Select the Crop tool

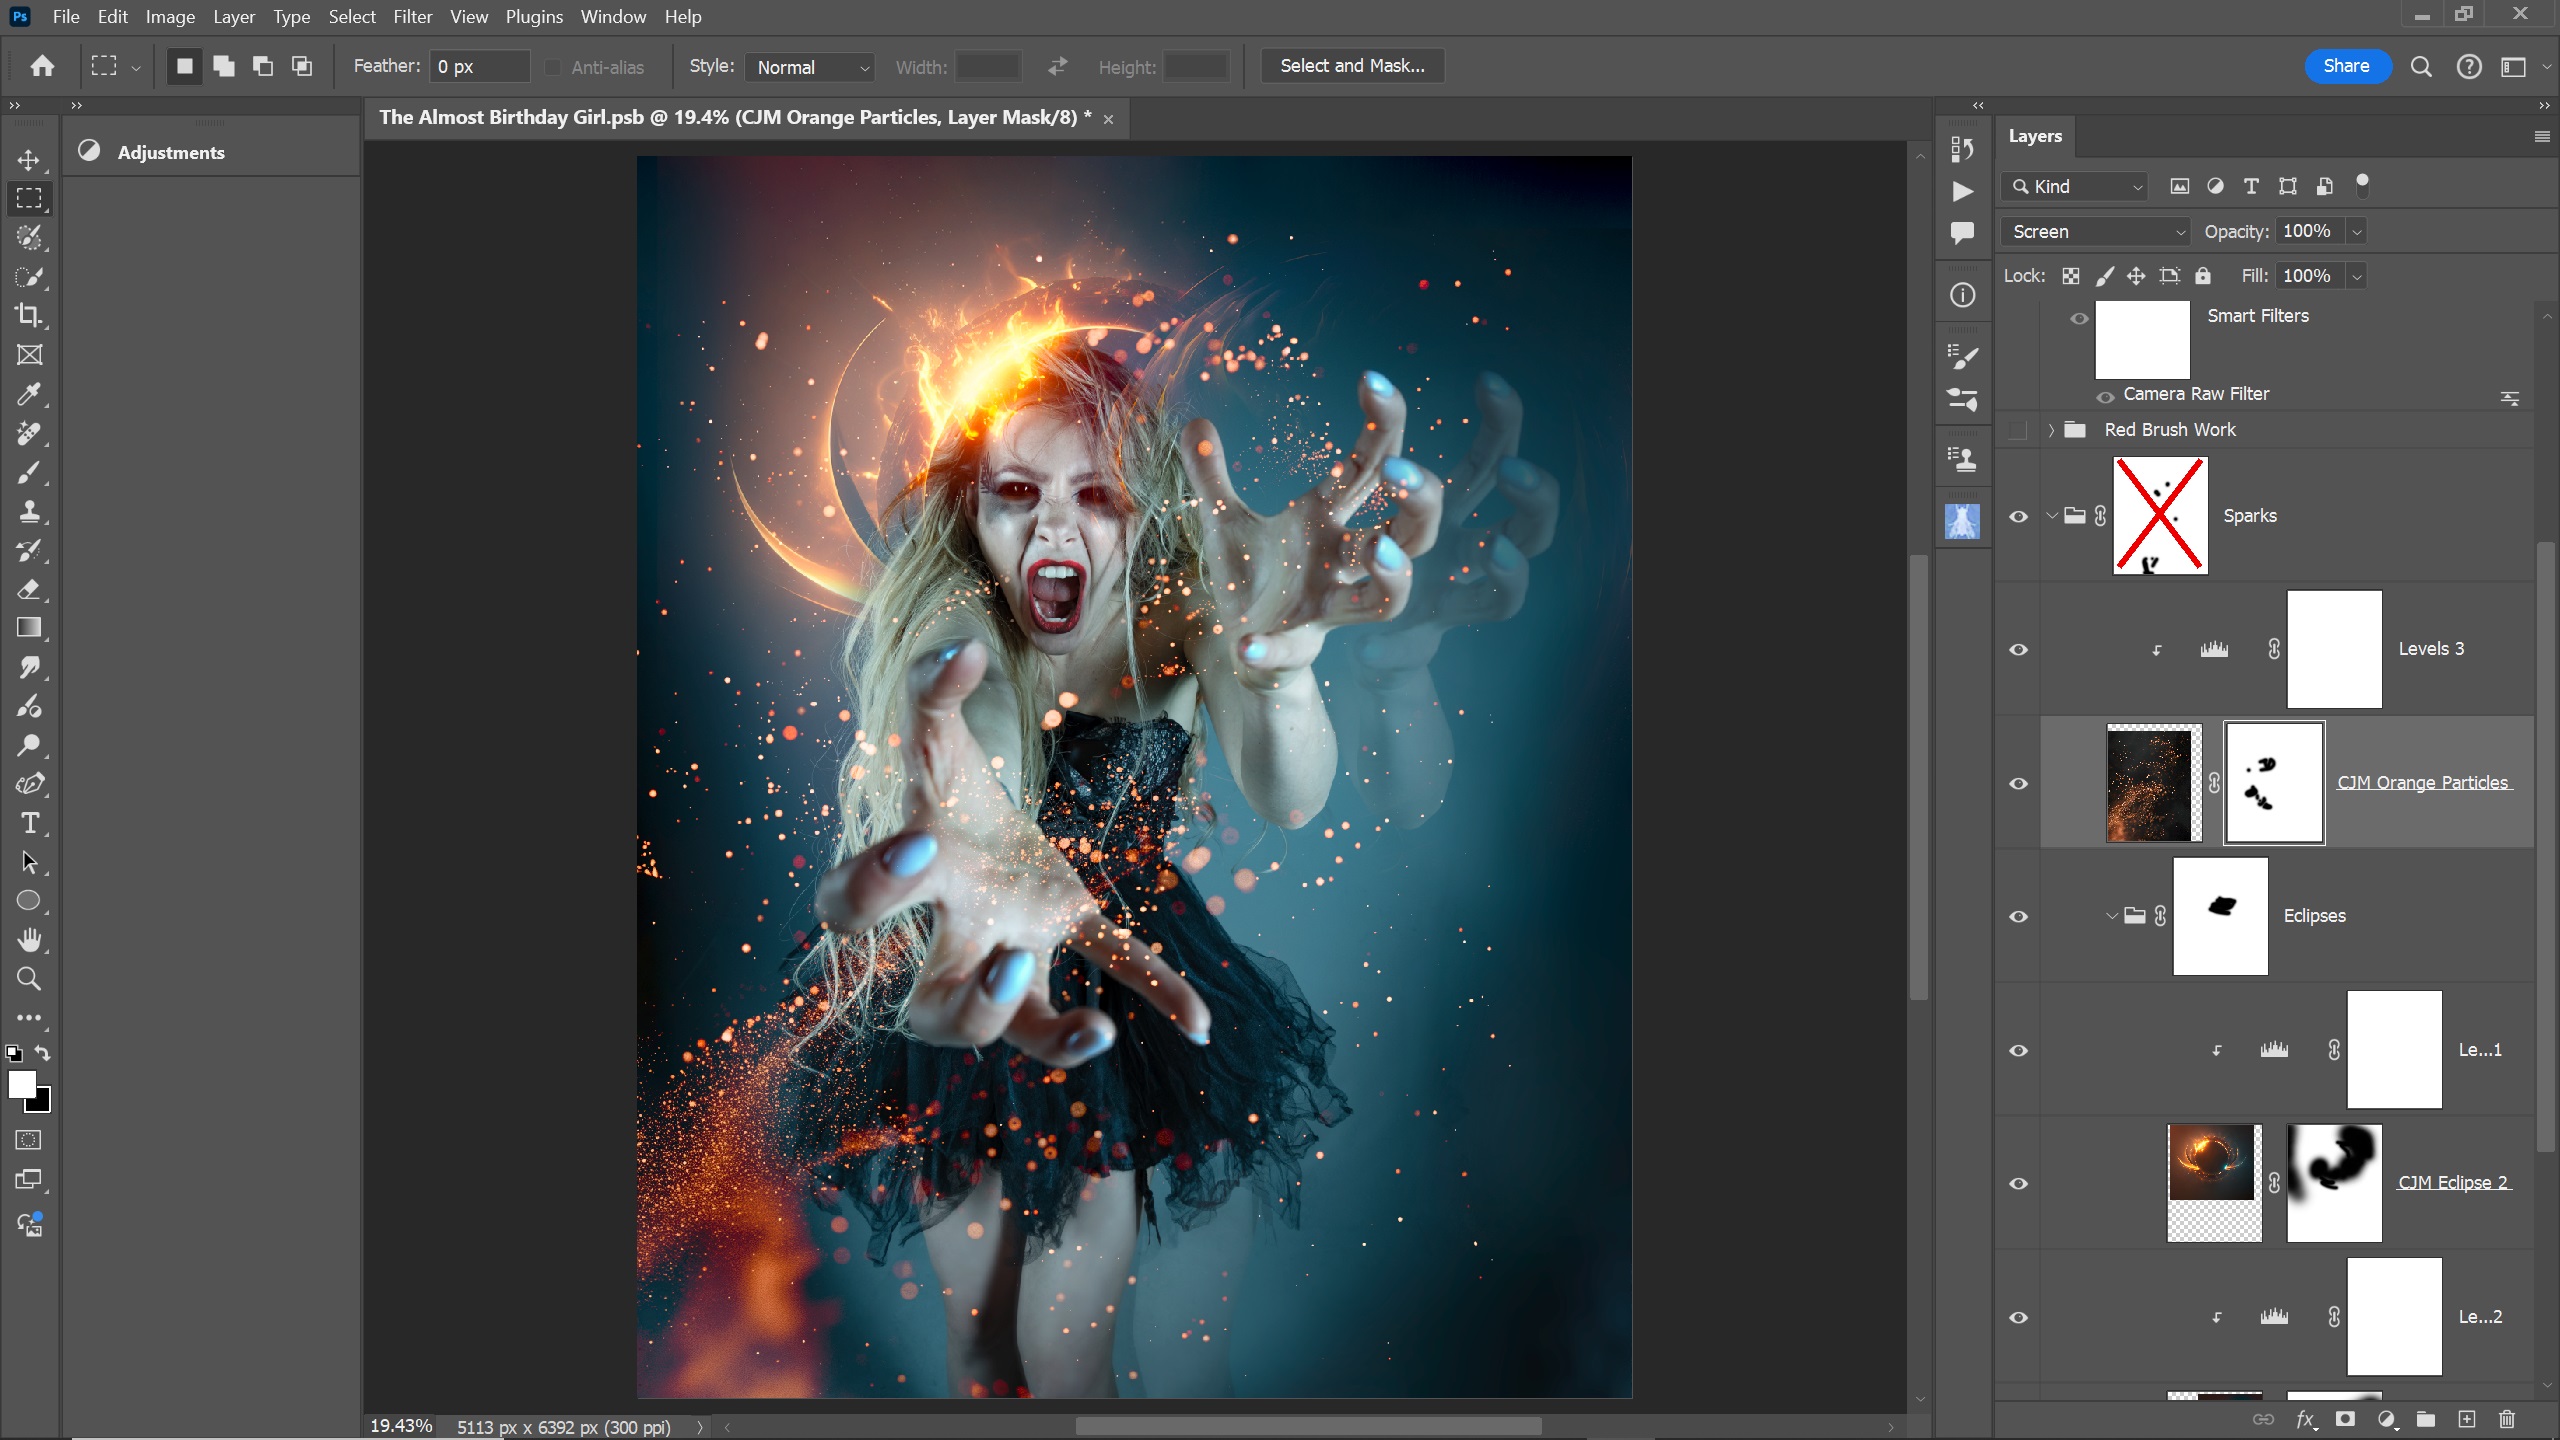29,316
